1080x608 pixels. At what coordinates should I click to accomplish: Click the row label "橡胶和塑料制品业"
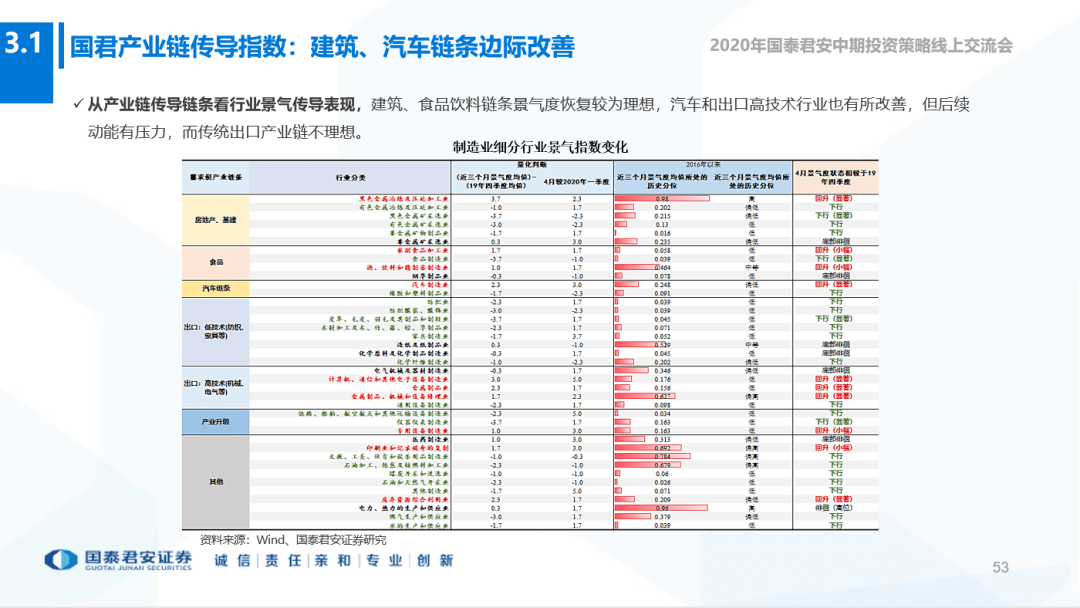click(419, 293)
